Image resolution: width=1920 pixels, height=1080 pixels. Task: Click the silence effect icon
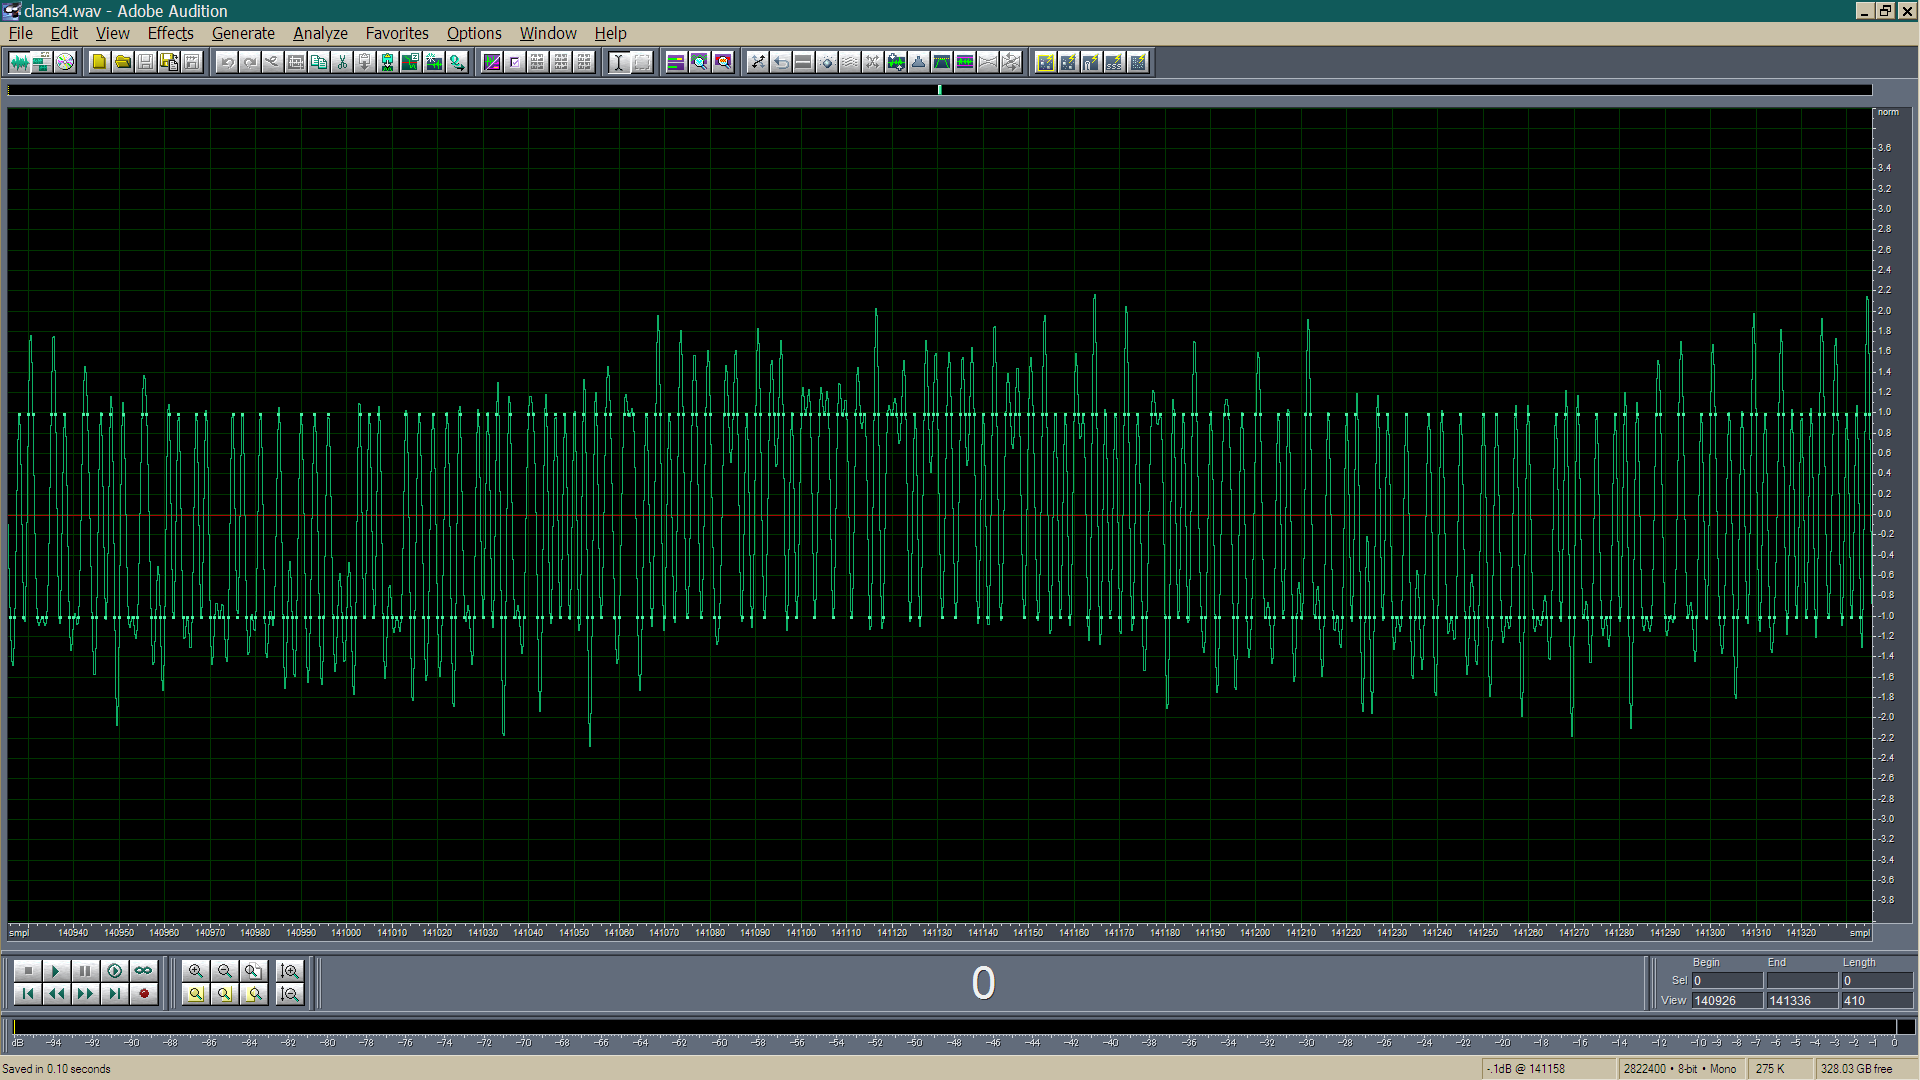pyautogui.click(x=803, y=62)
